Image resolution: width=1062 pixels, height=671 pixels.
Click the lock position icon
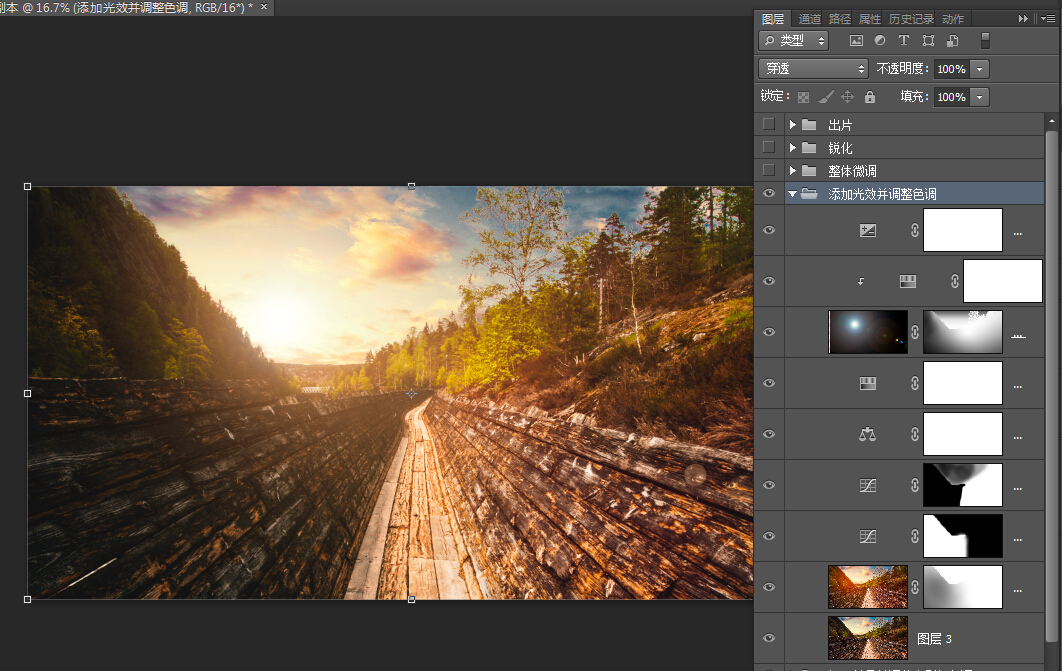click(847, 97)
